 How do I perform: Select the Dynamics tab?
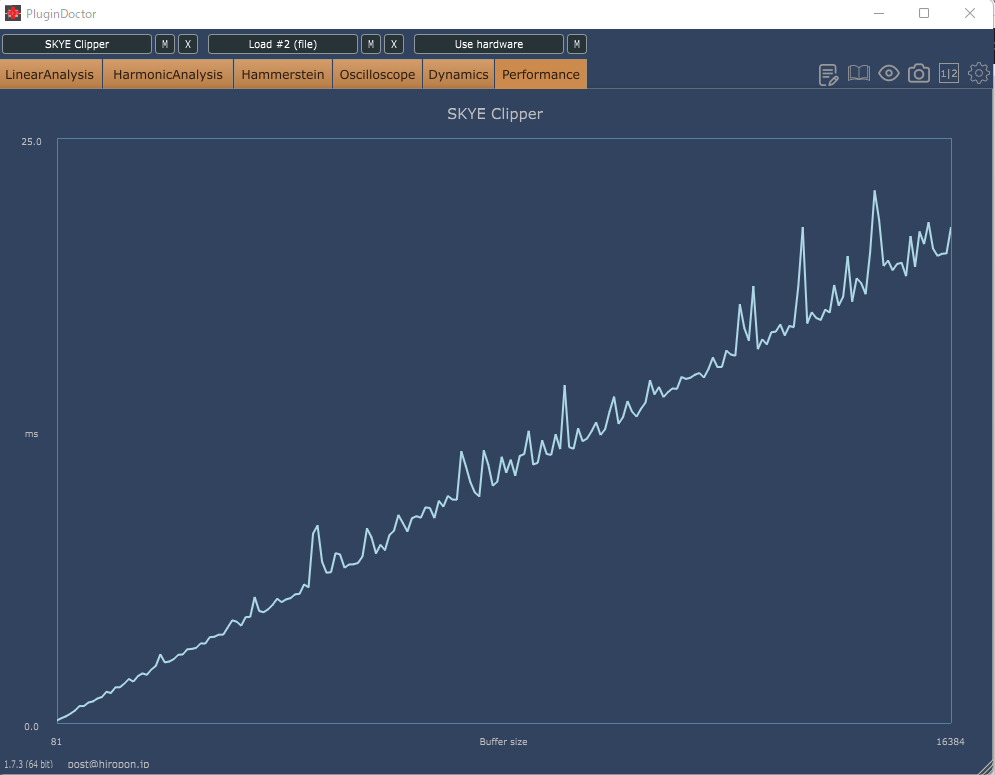(x=458, y=74)
